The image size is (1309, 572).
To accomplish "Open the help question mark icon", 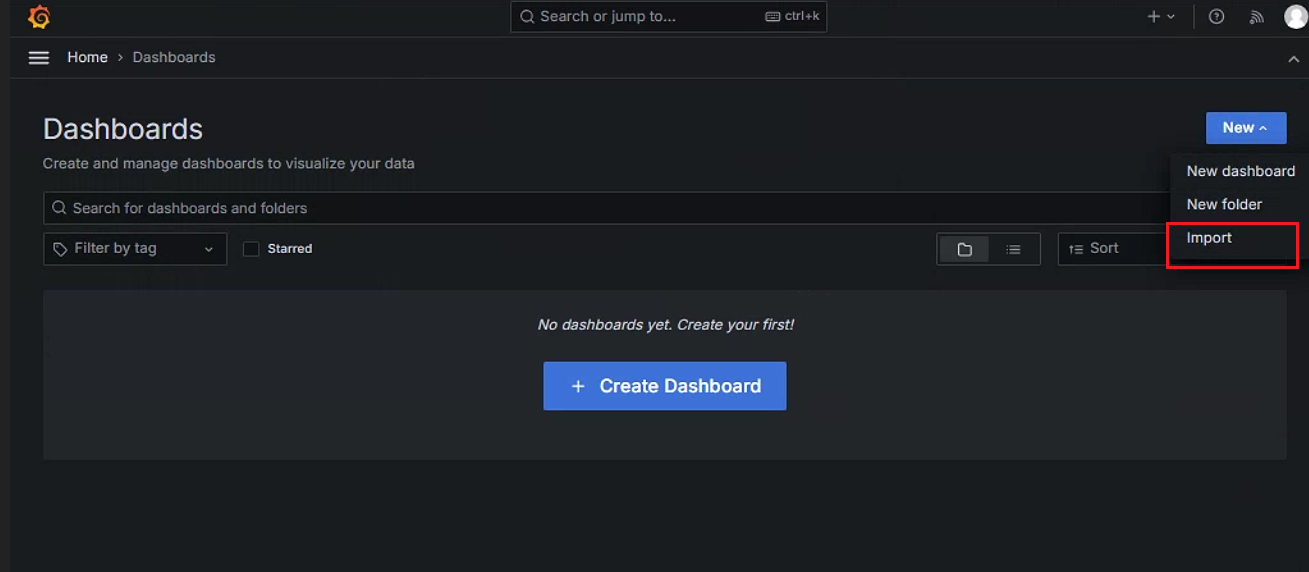I will [x=1216, y=17].
